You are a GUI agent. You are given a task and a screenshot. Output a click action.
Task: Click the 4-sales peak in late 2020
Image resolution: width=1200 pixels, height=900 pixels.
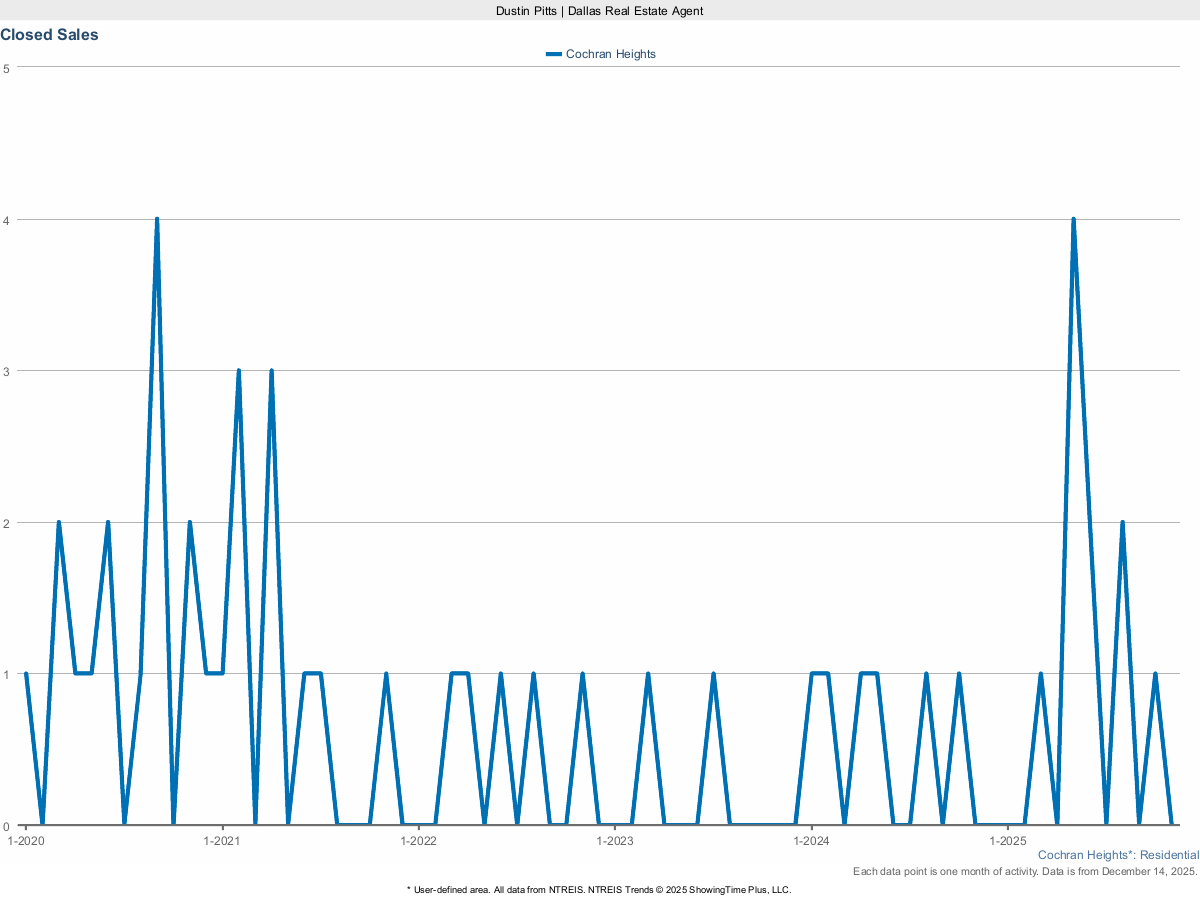157,219
